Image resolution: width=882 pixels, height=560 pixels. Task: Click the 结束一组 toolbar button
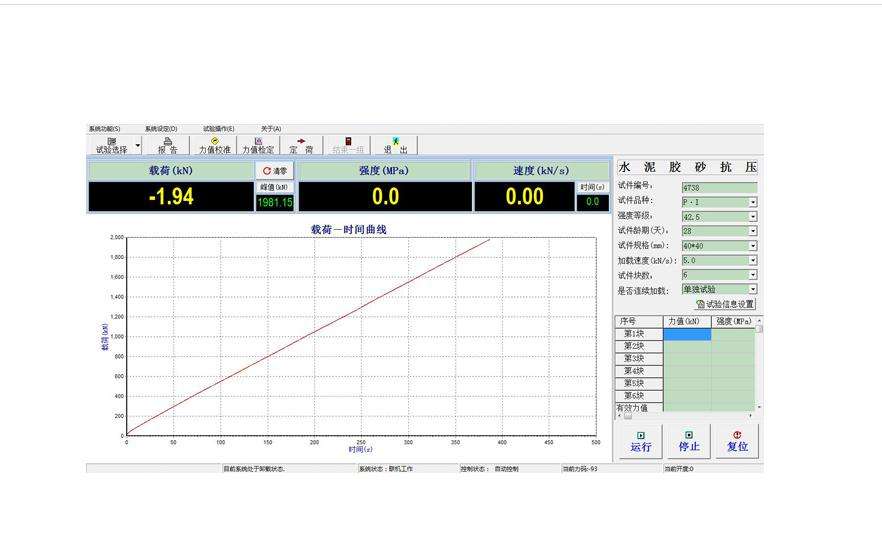(x=348, y=146)
